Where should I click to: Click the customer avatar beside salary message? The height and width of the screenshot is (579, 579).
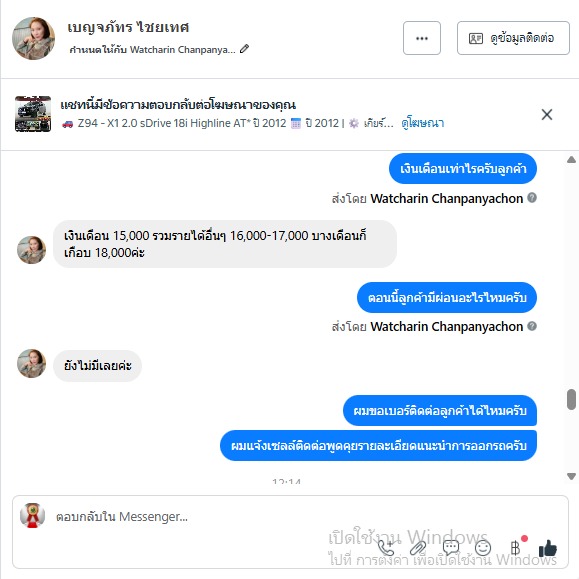click(31, 250)
